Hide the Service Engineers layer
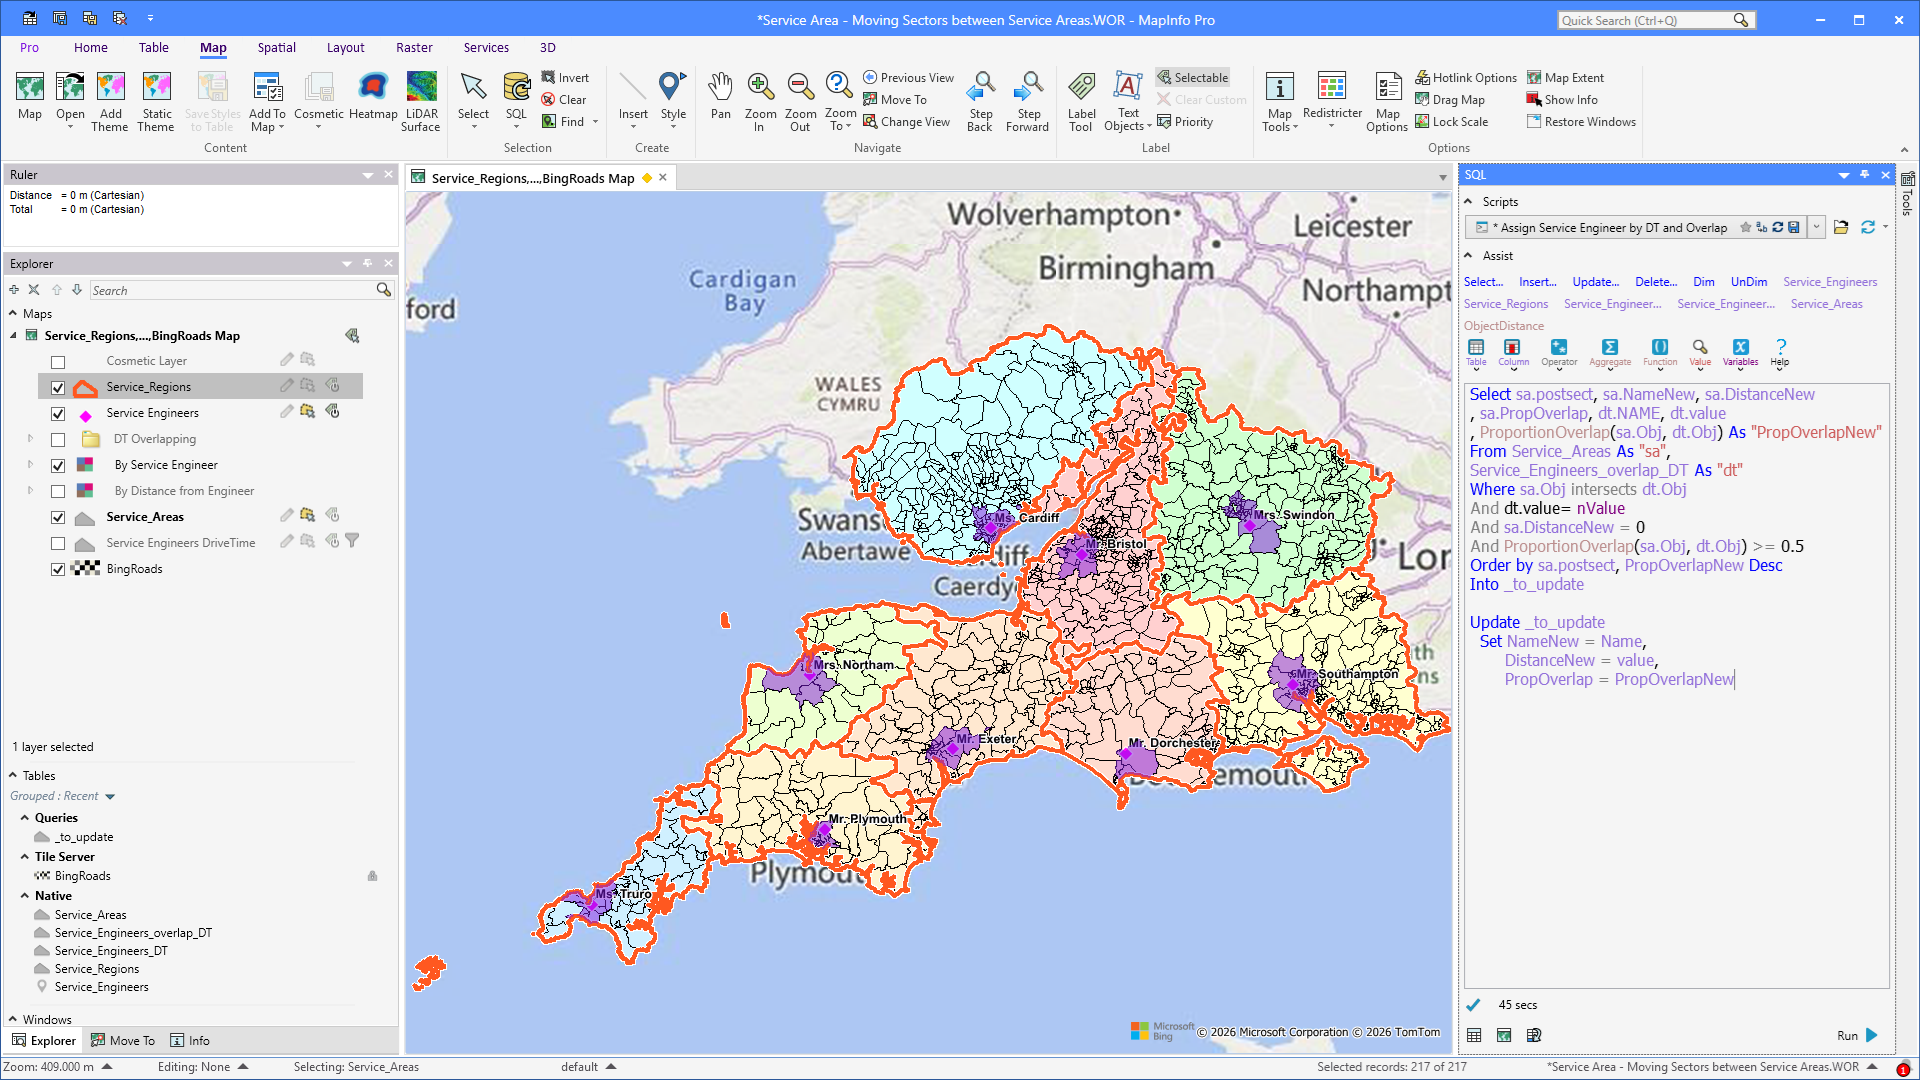The image size is (1920, 1080). (58, 414)
